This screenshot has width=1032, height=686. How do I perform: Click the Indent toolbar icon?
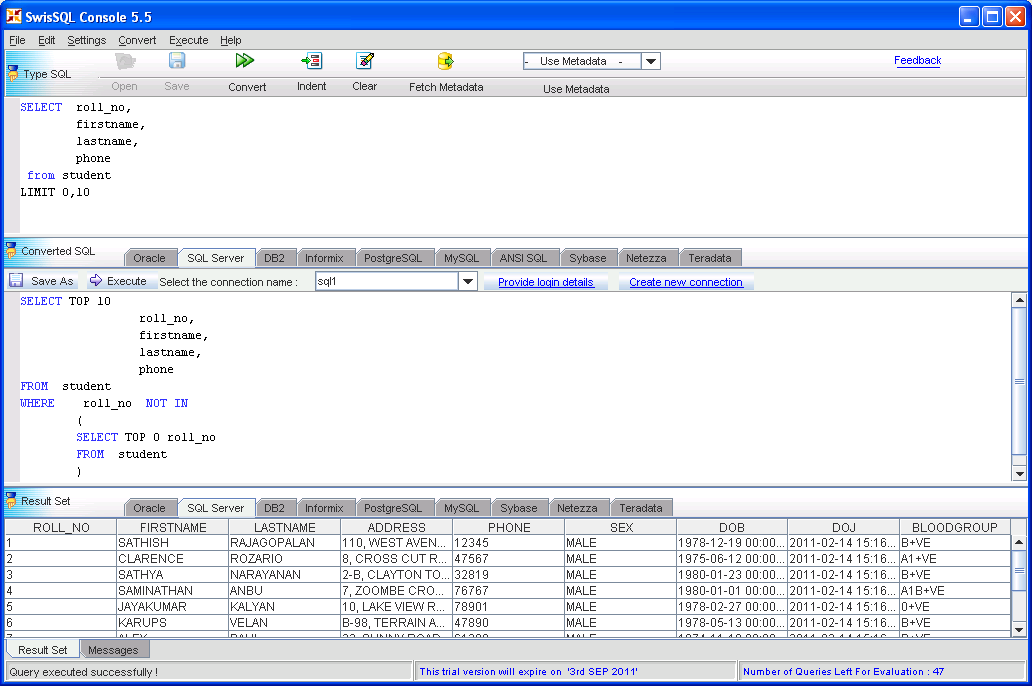click(311, 61)
